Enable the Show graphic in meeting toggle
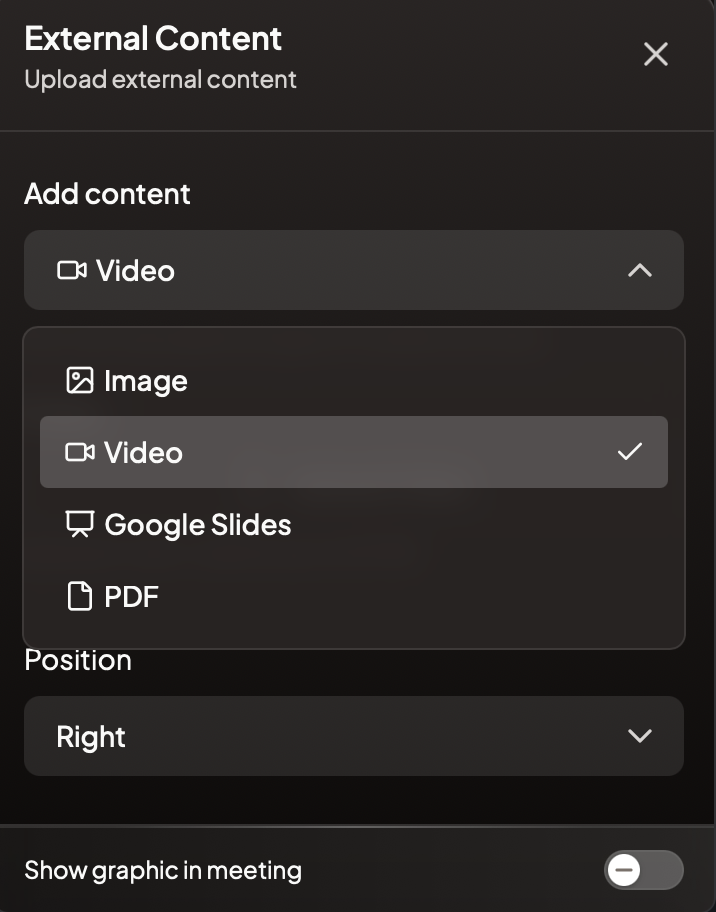 643,870
